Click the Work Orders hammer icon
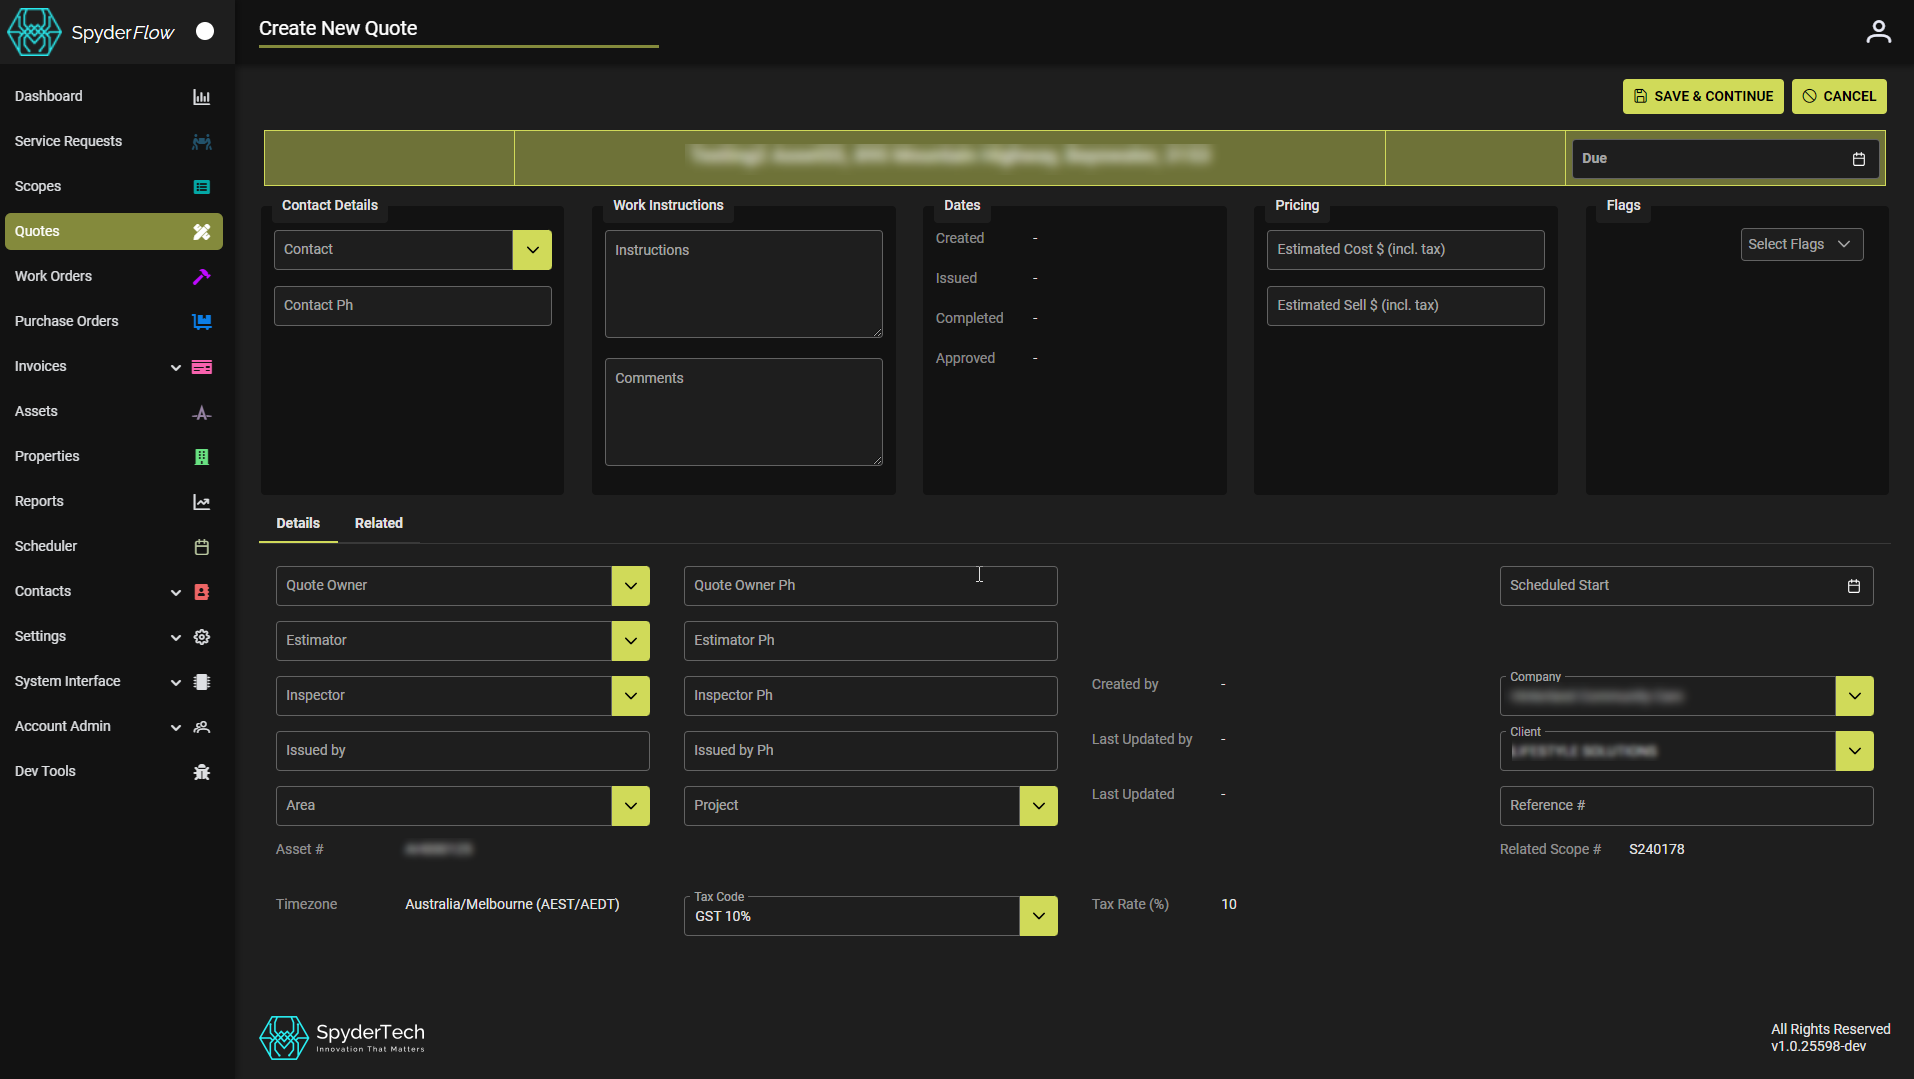This screenshot has height=1079, width=1914. (x=201, y=277)
